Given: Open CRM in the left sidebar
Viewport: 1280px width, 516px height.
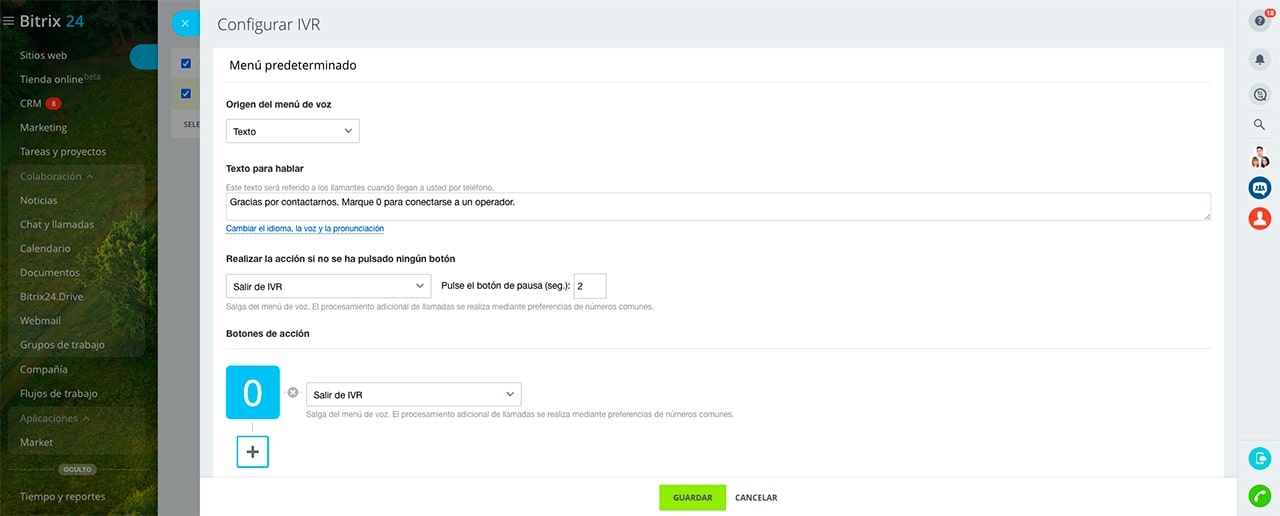Looking at the screenshot, I should [31, 103].
